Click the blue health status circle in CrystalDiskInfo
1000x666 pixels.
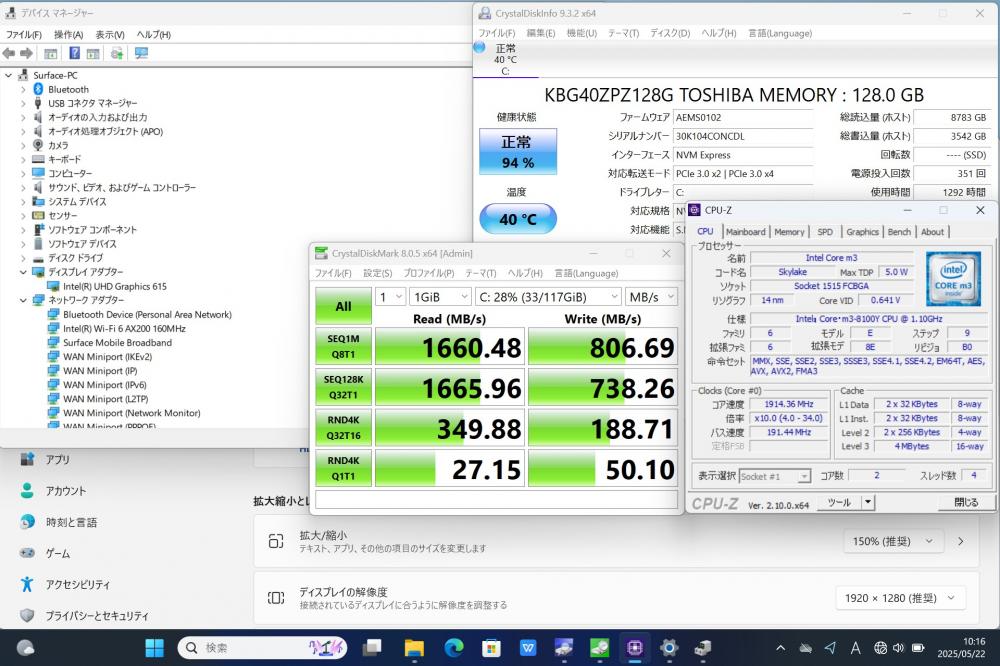[480, 47]
